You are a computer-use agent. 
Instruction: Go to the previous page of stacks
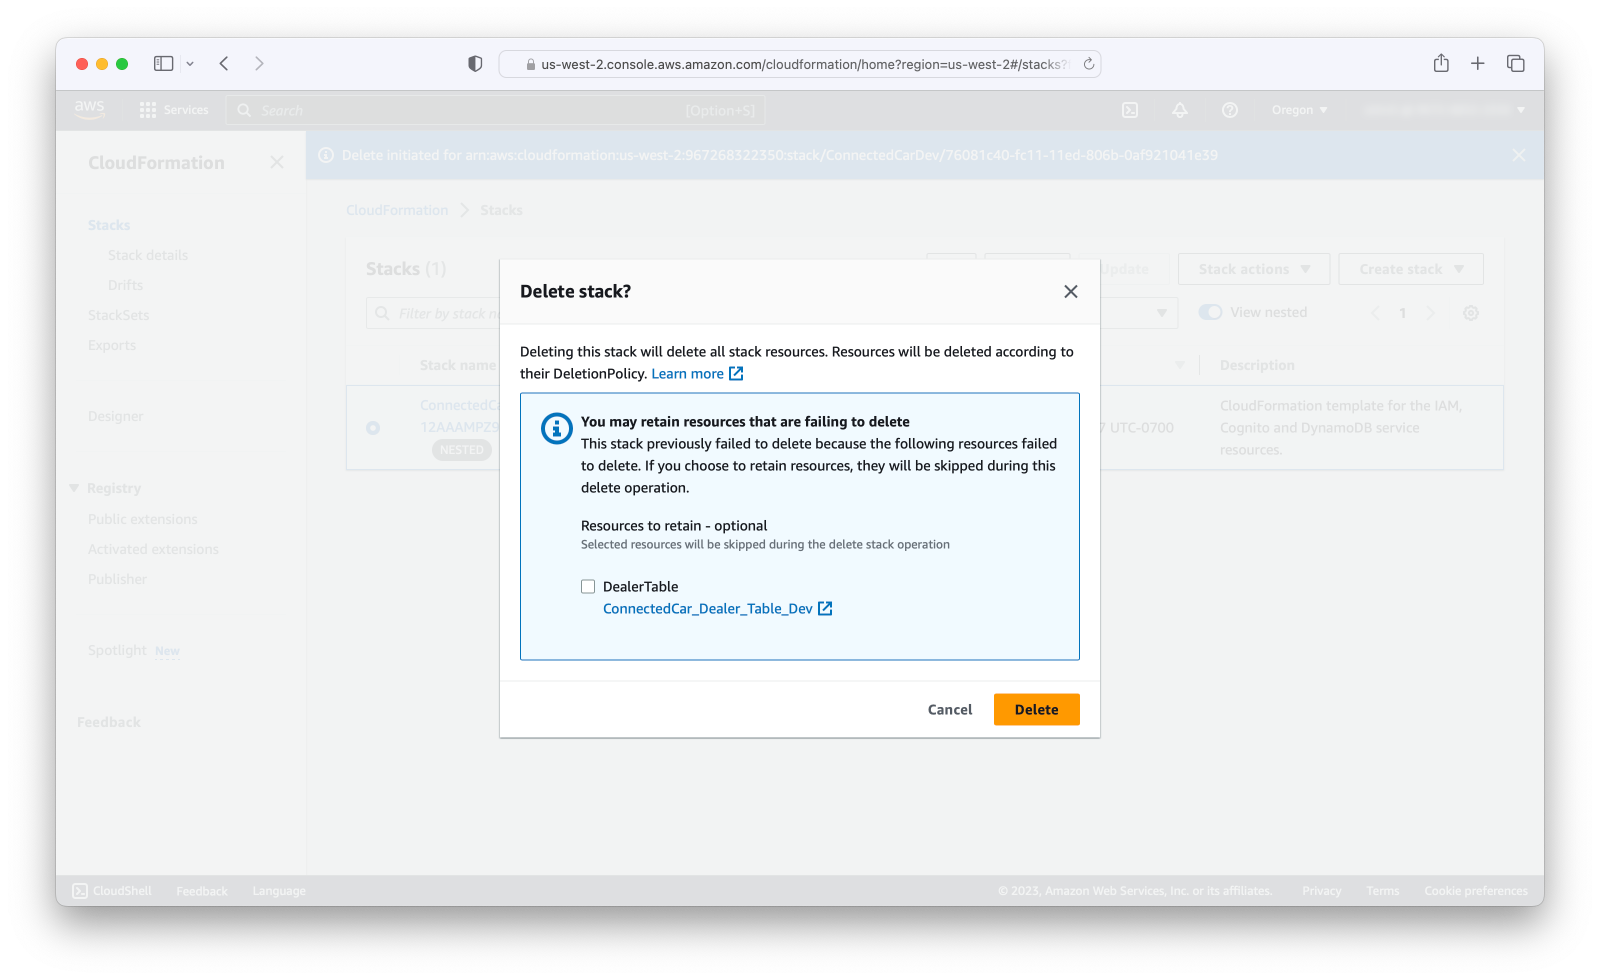coord(1375,313)
